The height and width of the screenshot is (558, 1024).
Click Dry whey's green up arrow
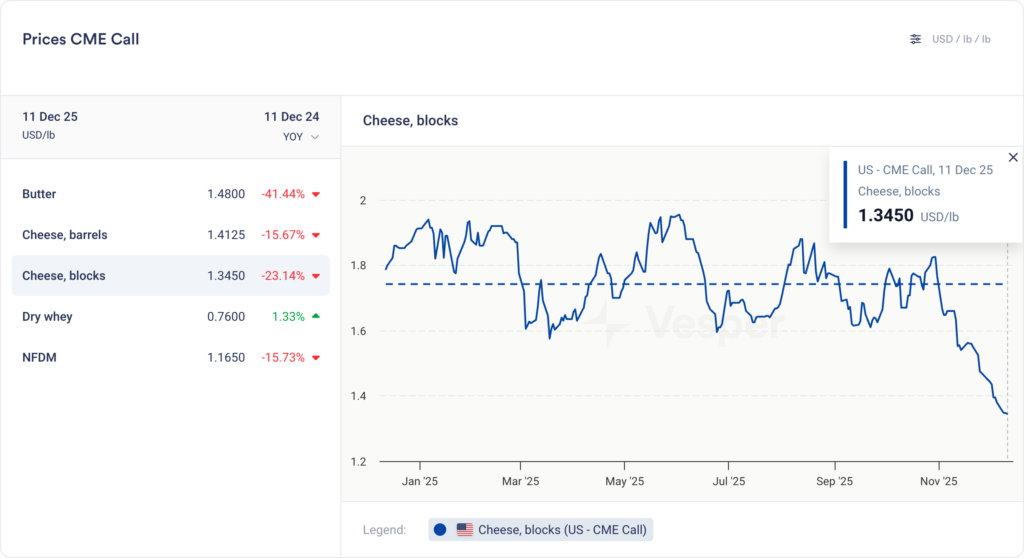[316, 316]
